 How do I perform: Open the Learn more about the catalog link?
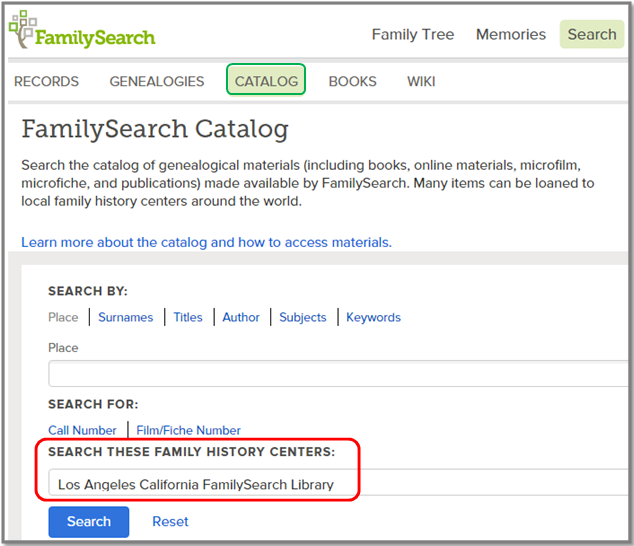click(206, 242)
